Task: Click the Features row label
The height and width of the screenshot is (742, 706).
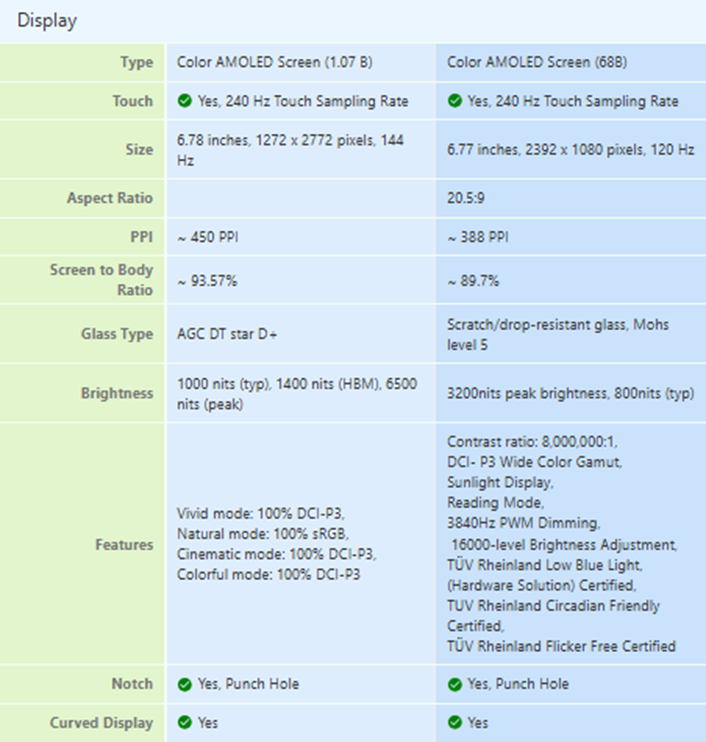Action: pyautogui.click(x=125, y=545)
